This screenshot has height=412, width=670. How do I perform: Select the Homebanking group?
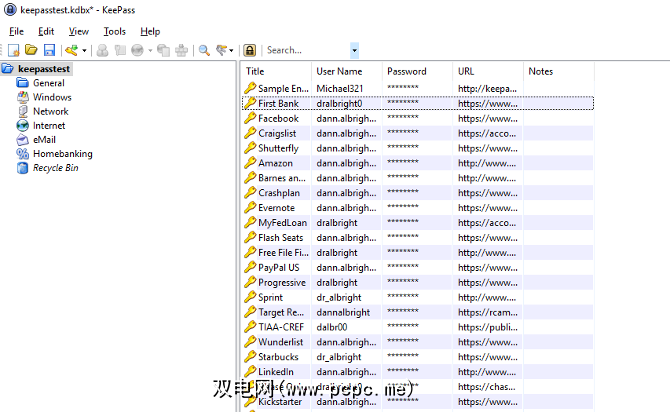pos(63,154)
